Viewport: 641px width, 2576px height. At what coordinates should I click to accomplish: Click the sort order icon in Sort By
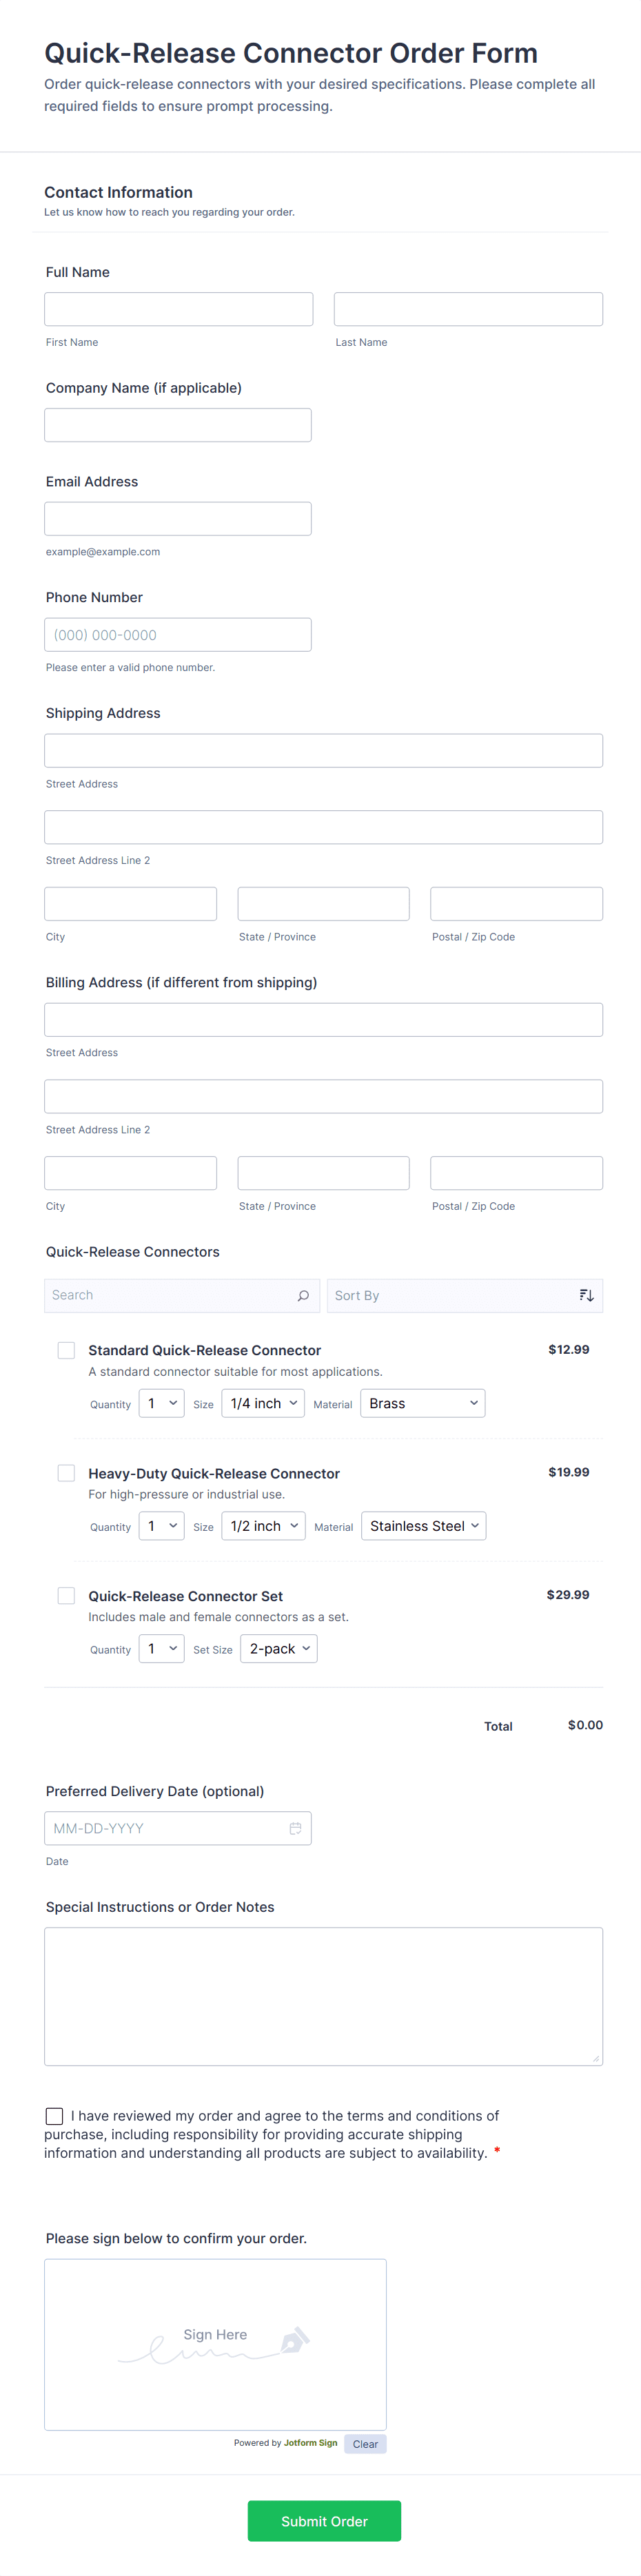(586, 1295)
